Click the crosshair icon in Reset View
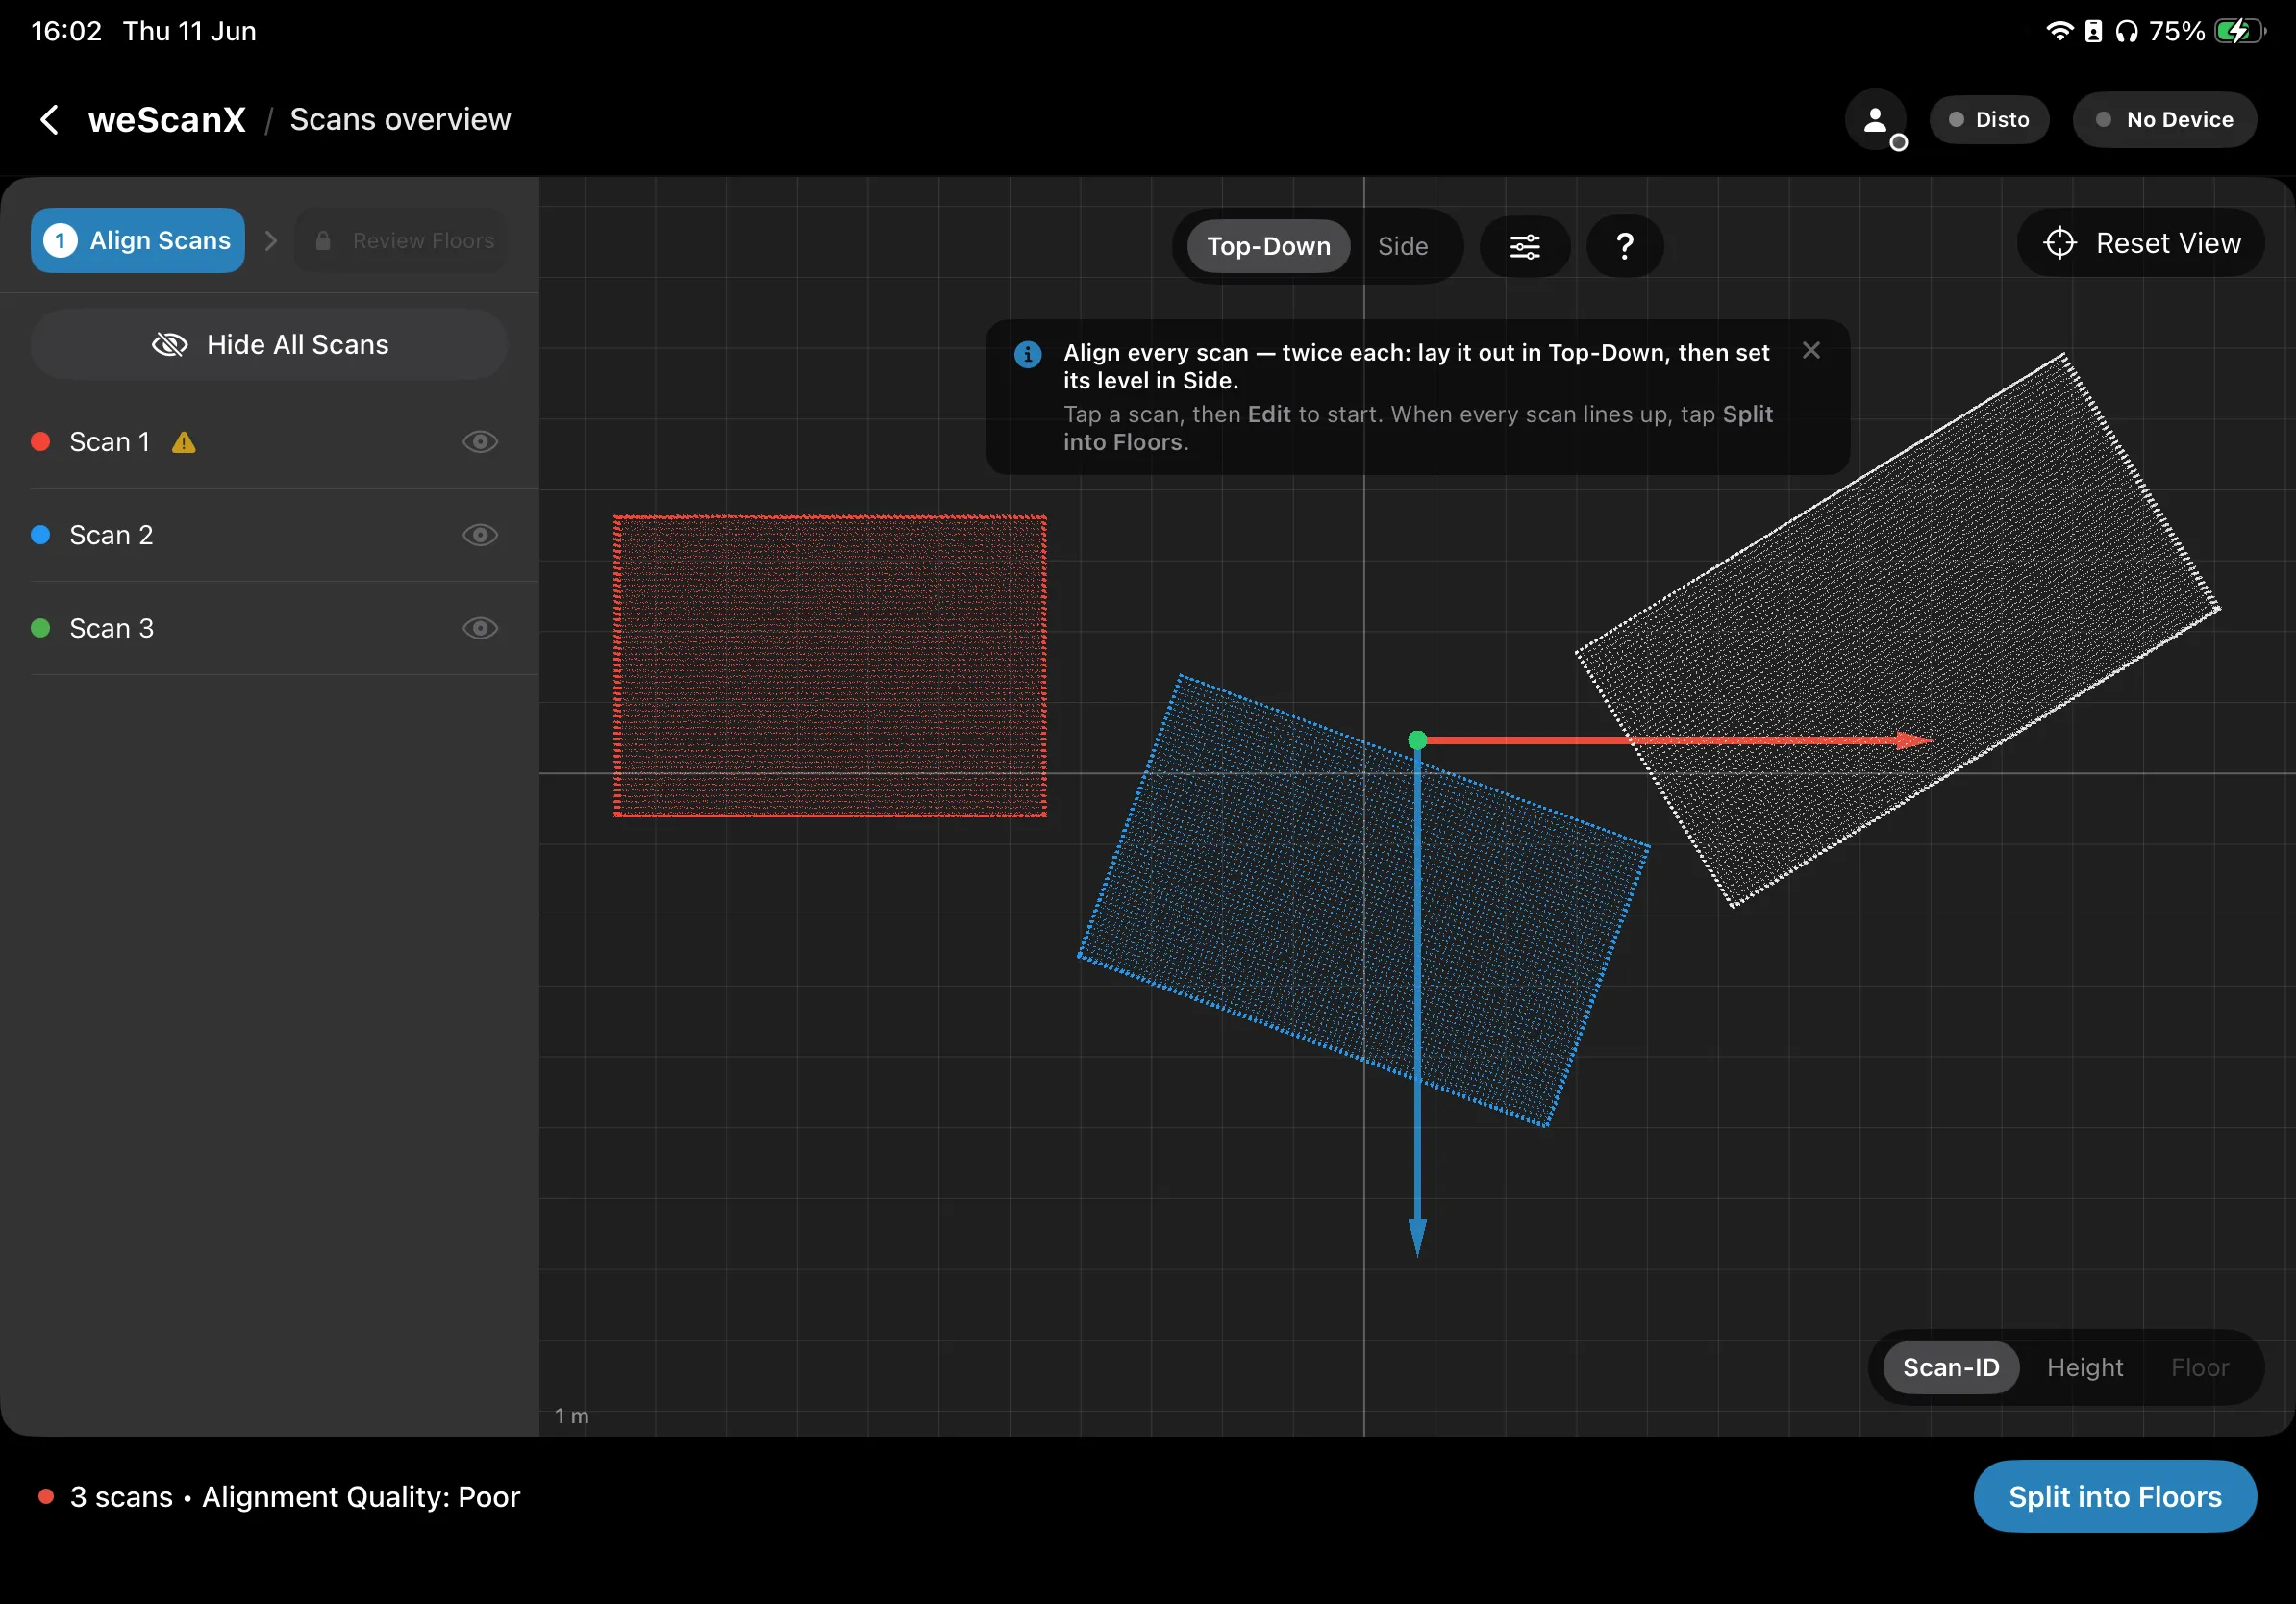Screen dimensions: 2296x1604 click(2059, 243)
